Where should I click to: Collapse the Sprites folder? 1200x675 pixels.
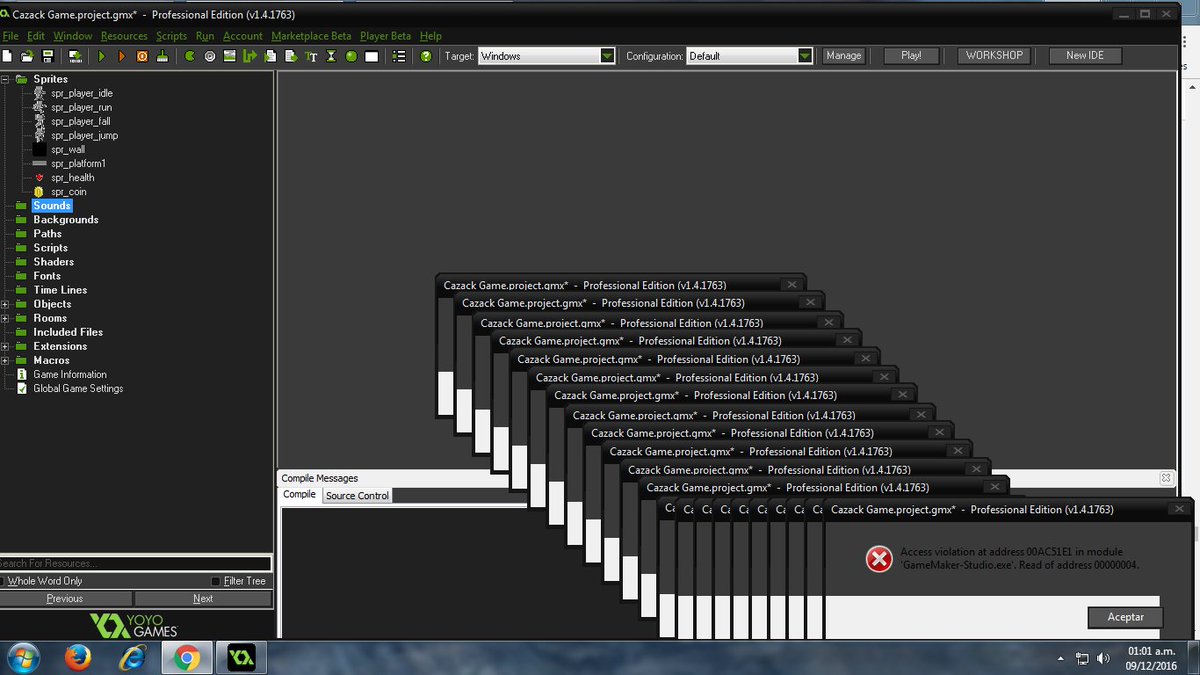tap(5, 78)
